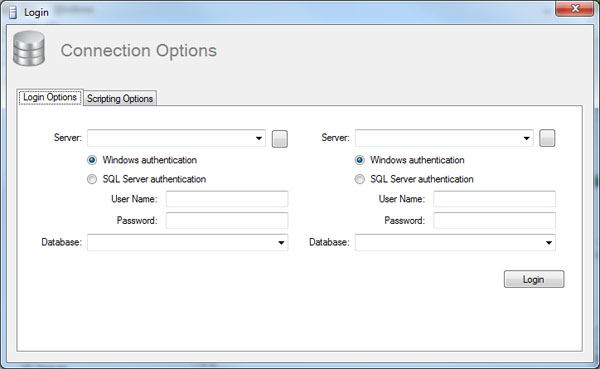Open the left Database dropdown arrow
This screenshot has height=369, width=600.
coord(281,243)
